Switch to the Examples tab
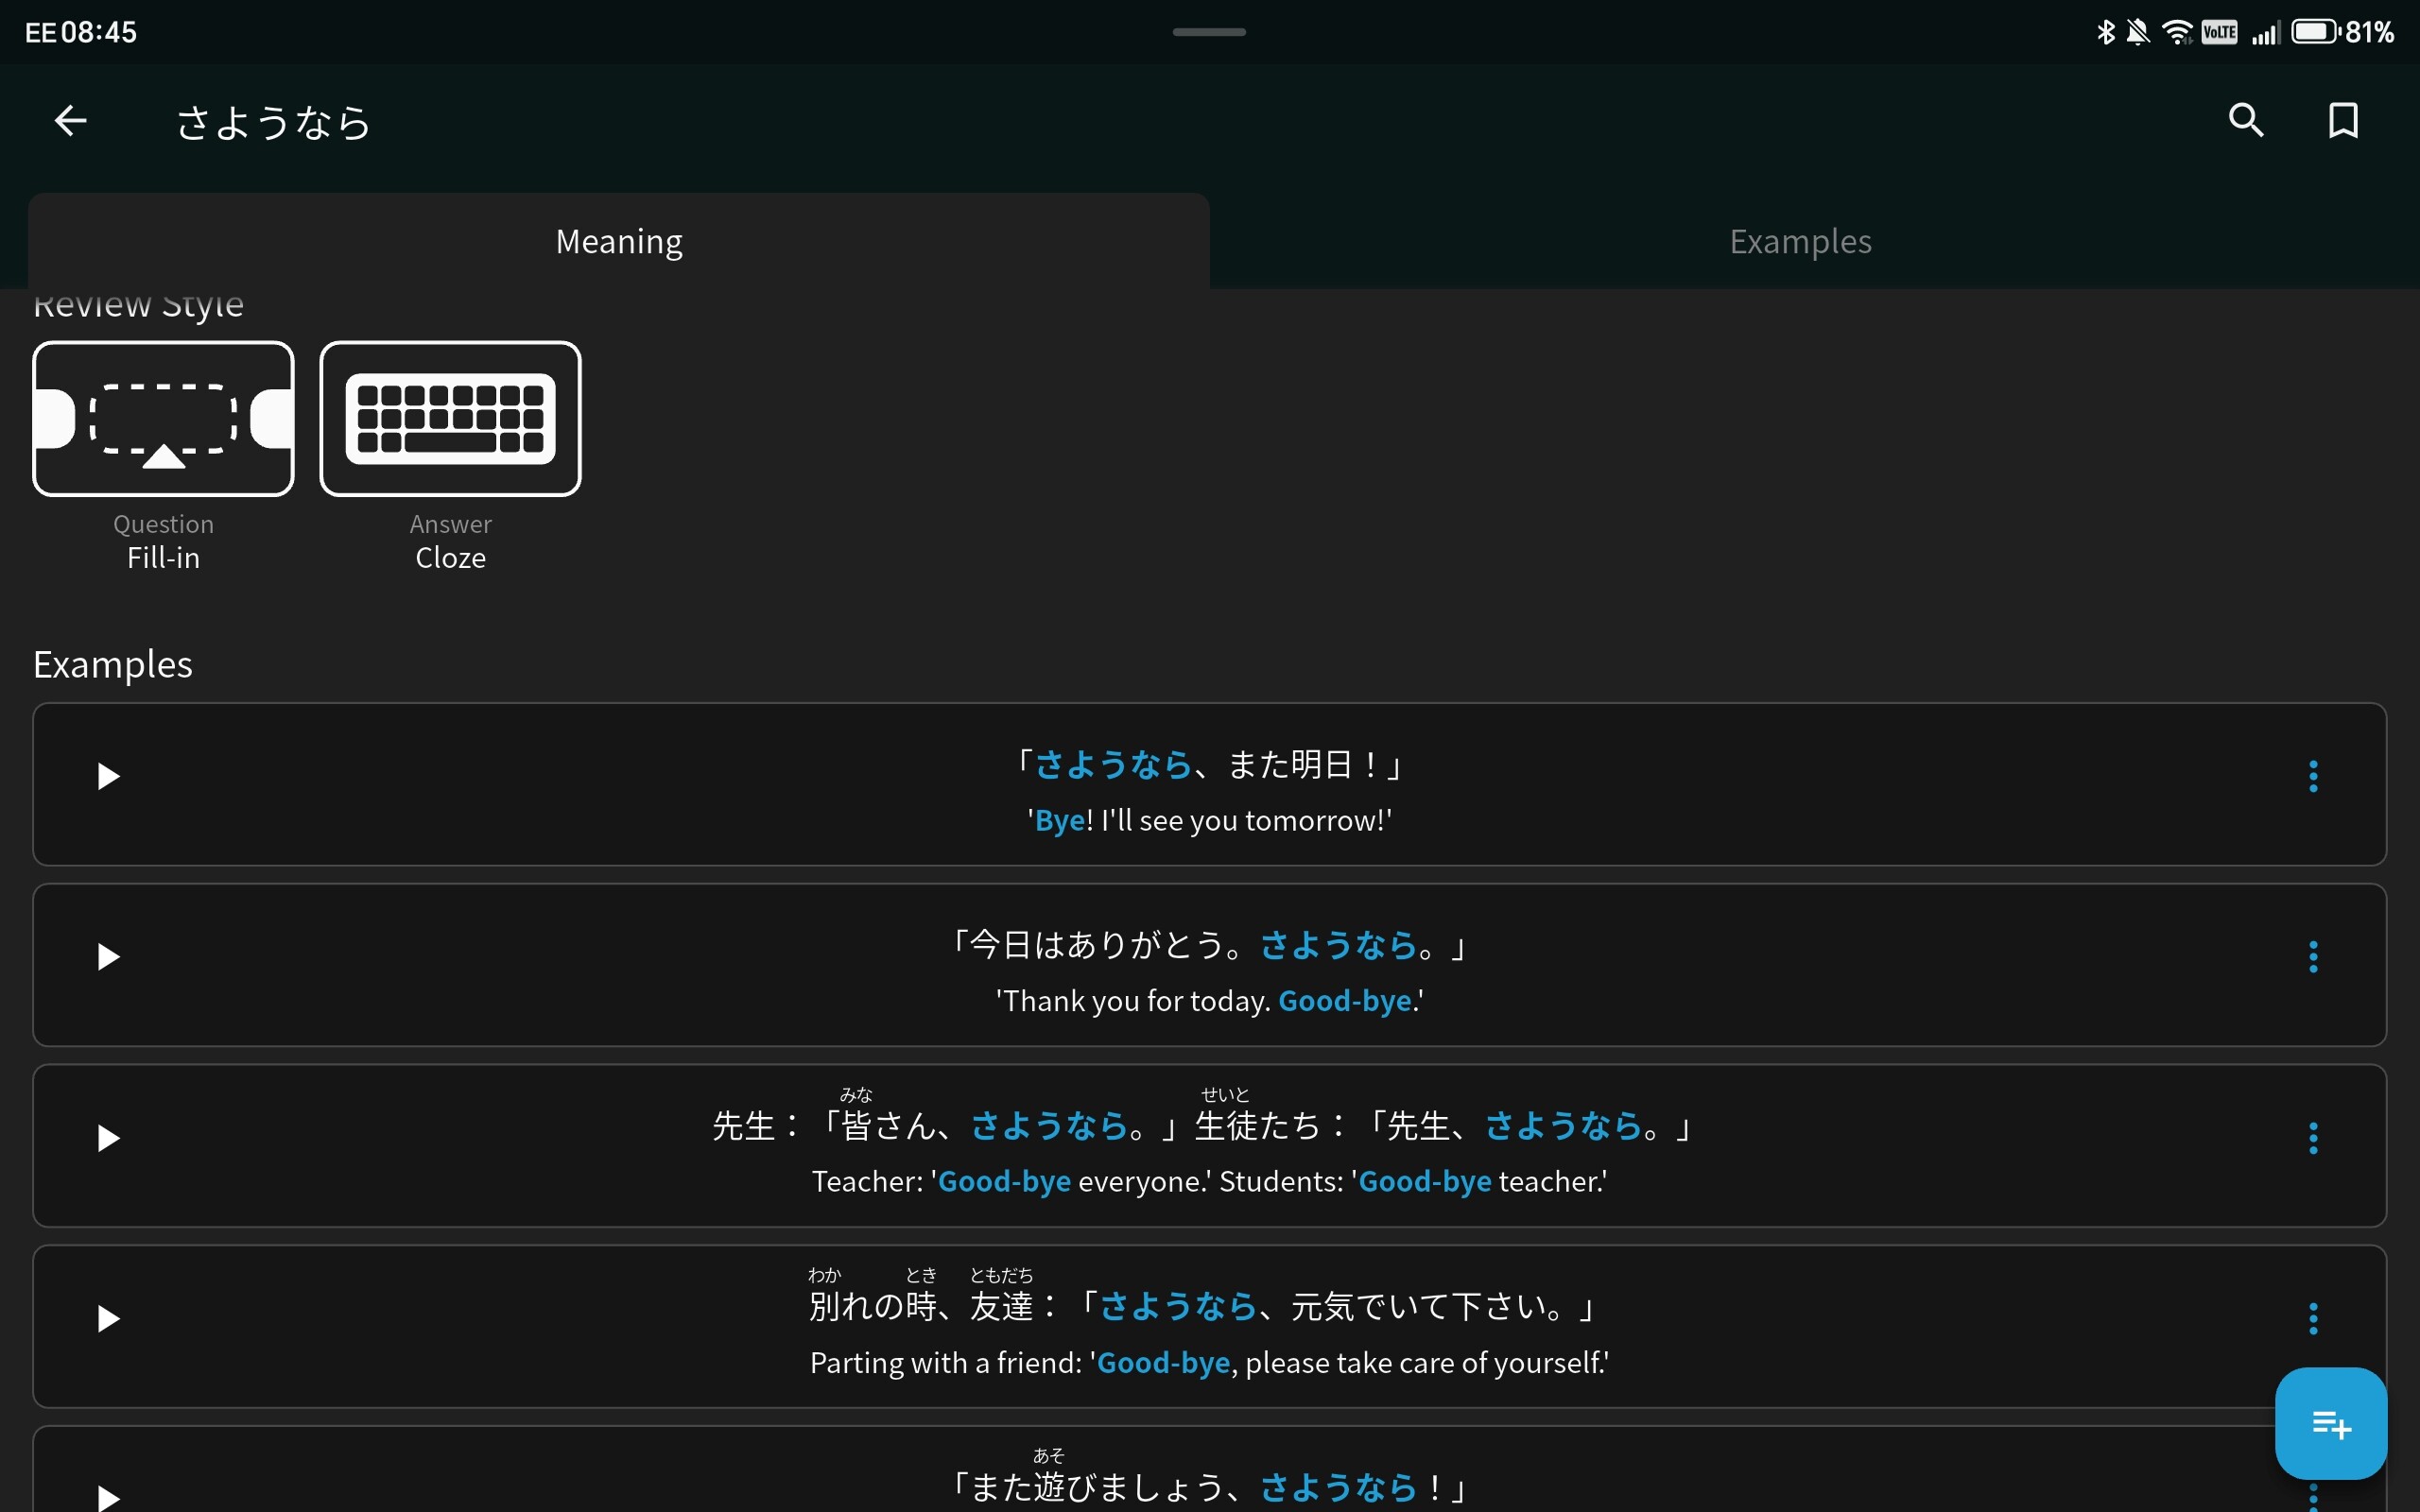Screen dimensions: 2420x1512 (x=1800, y=242)
